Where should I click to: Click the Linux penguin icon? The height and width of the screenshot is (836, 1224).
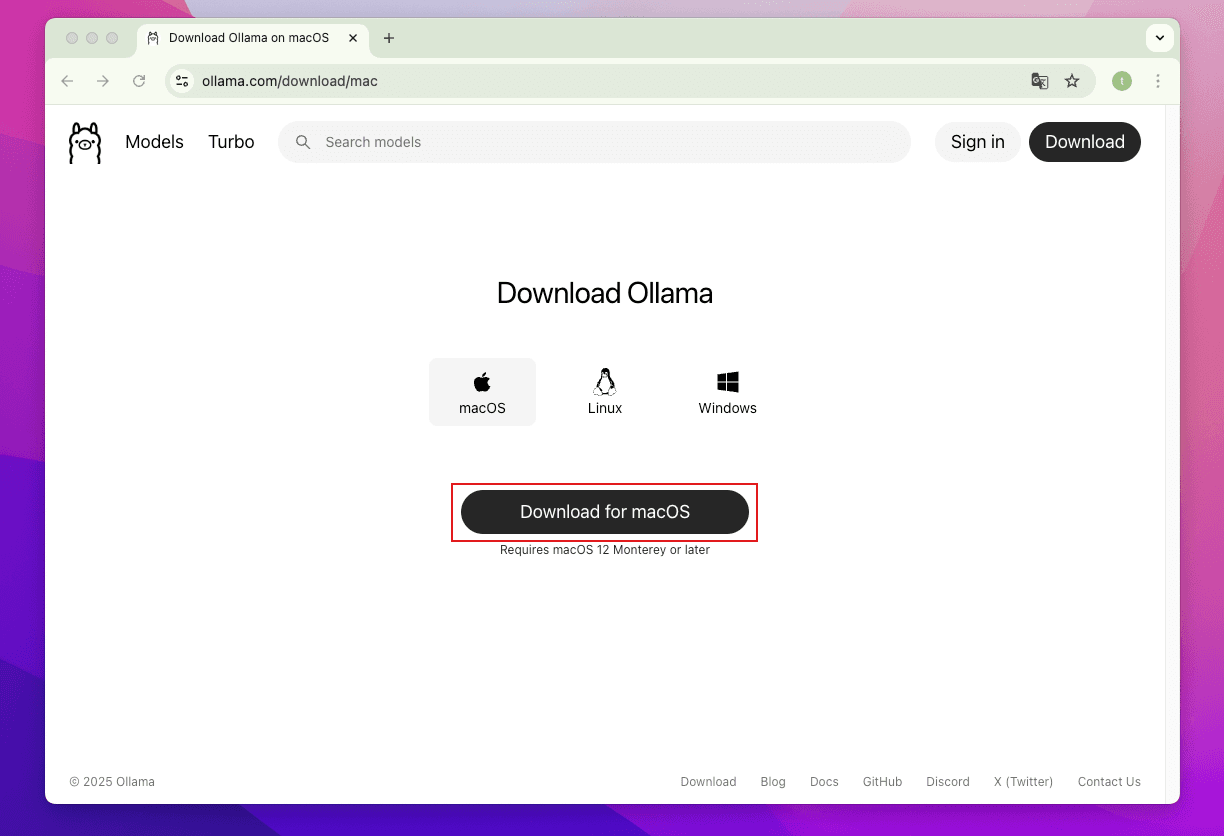[604, 382]
